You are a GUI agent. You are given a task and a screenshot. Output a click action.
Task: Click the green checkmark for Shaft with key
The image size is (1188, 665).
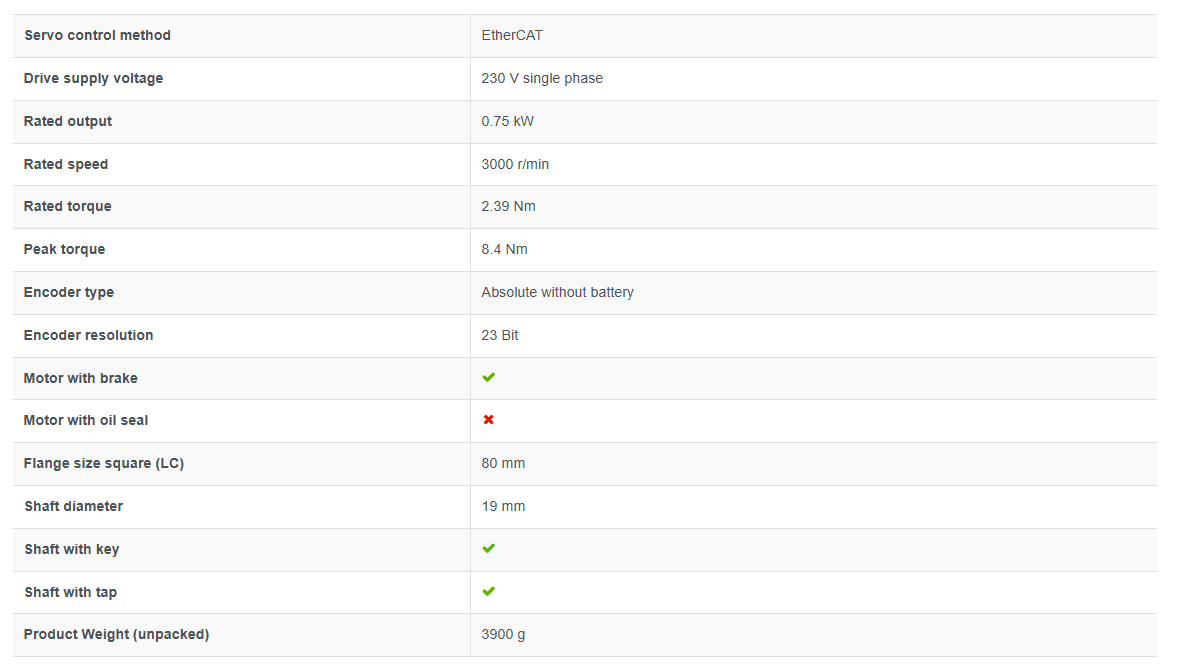click(489, 548)
